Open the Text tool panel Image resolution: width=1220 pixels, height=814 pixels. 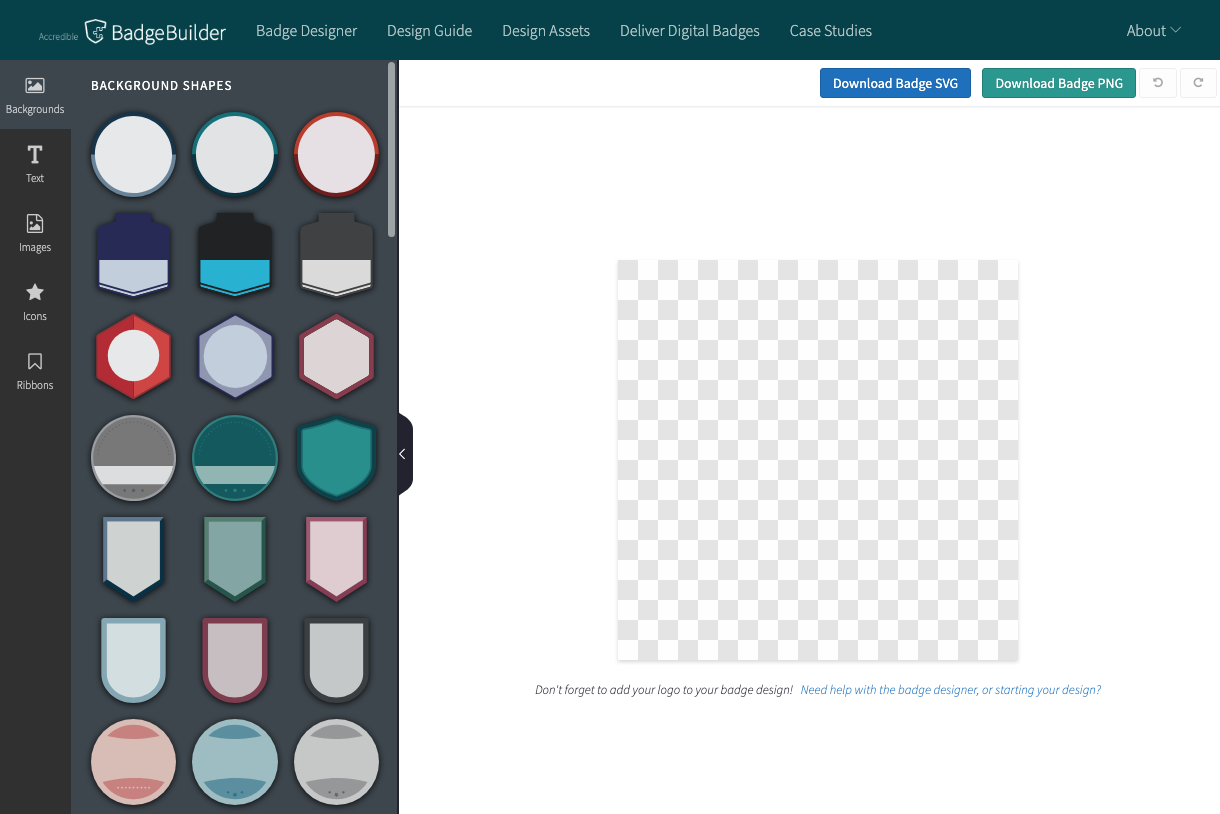tap(35, 164)
